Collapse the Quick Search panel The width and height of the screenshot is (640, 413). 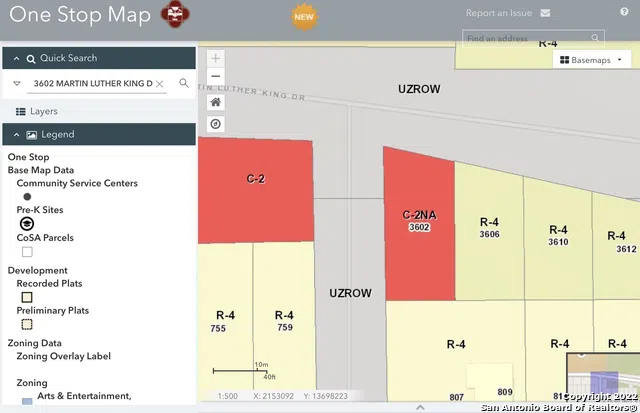point(17,59)
